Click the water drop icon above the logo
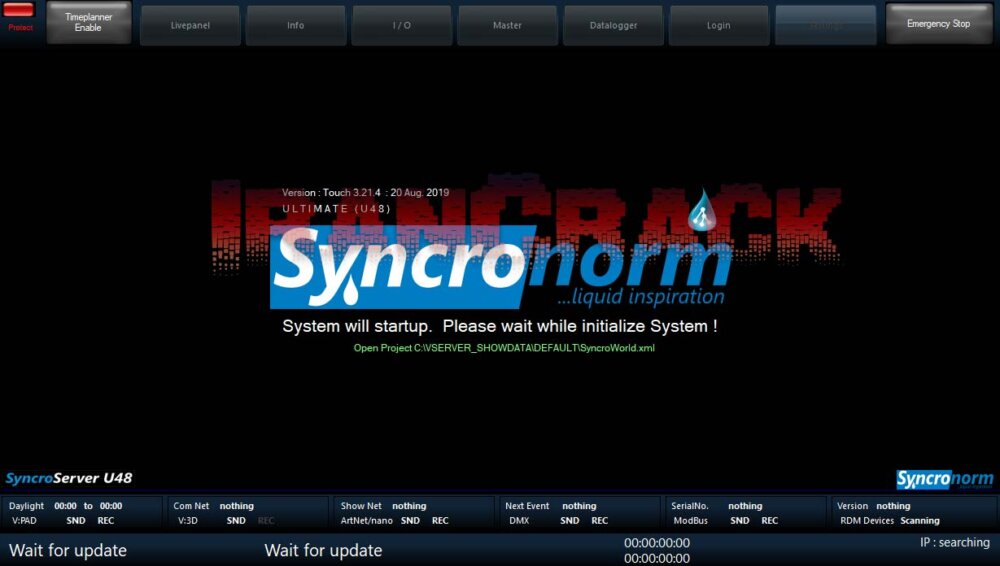 tap(702, 210)
